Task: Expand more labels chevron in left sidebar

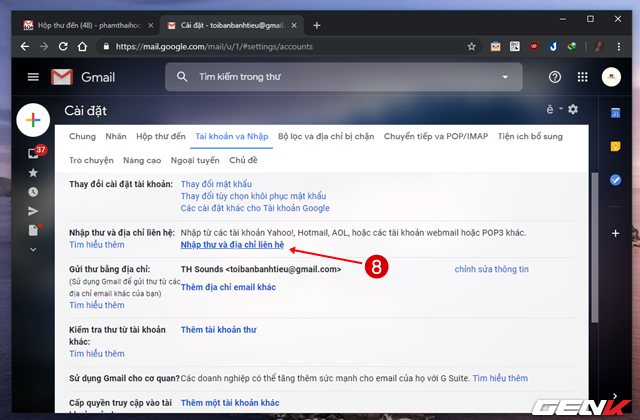Action: coord(33,250)
